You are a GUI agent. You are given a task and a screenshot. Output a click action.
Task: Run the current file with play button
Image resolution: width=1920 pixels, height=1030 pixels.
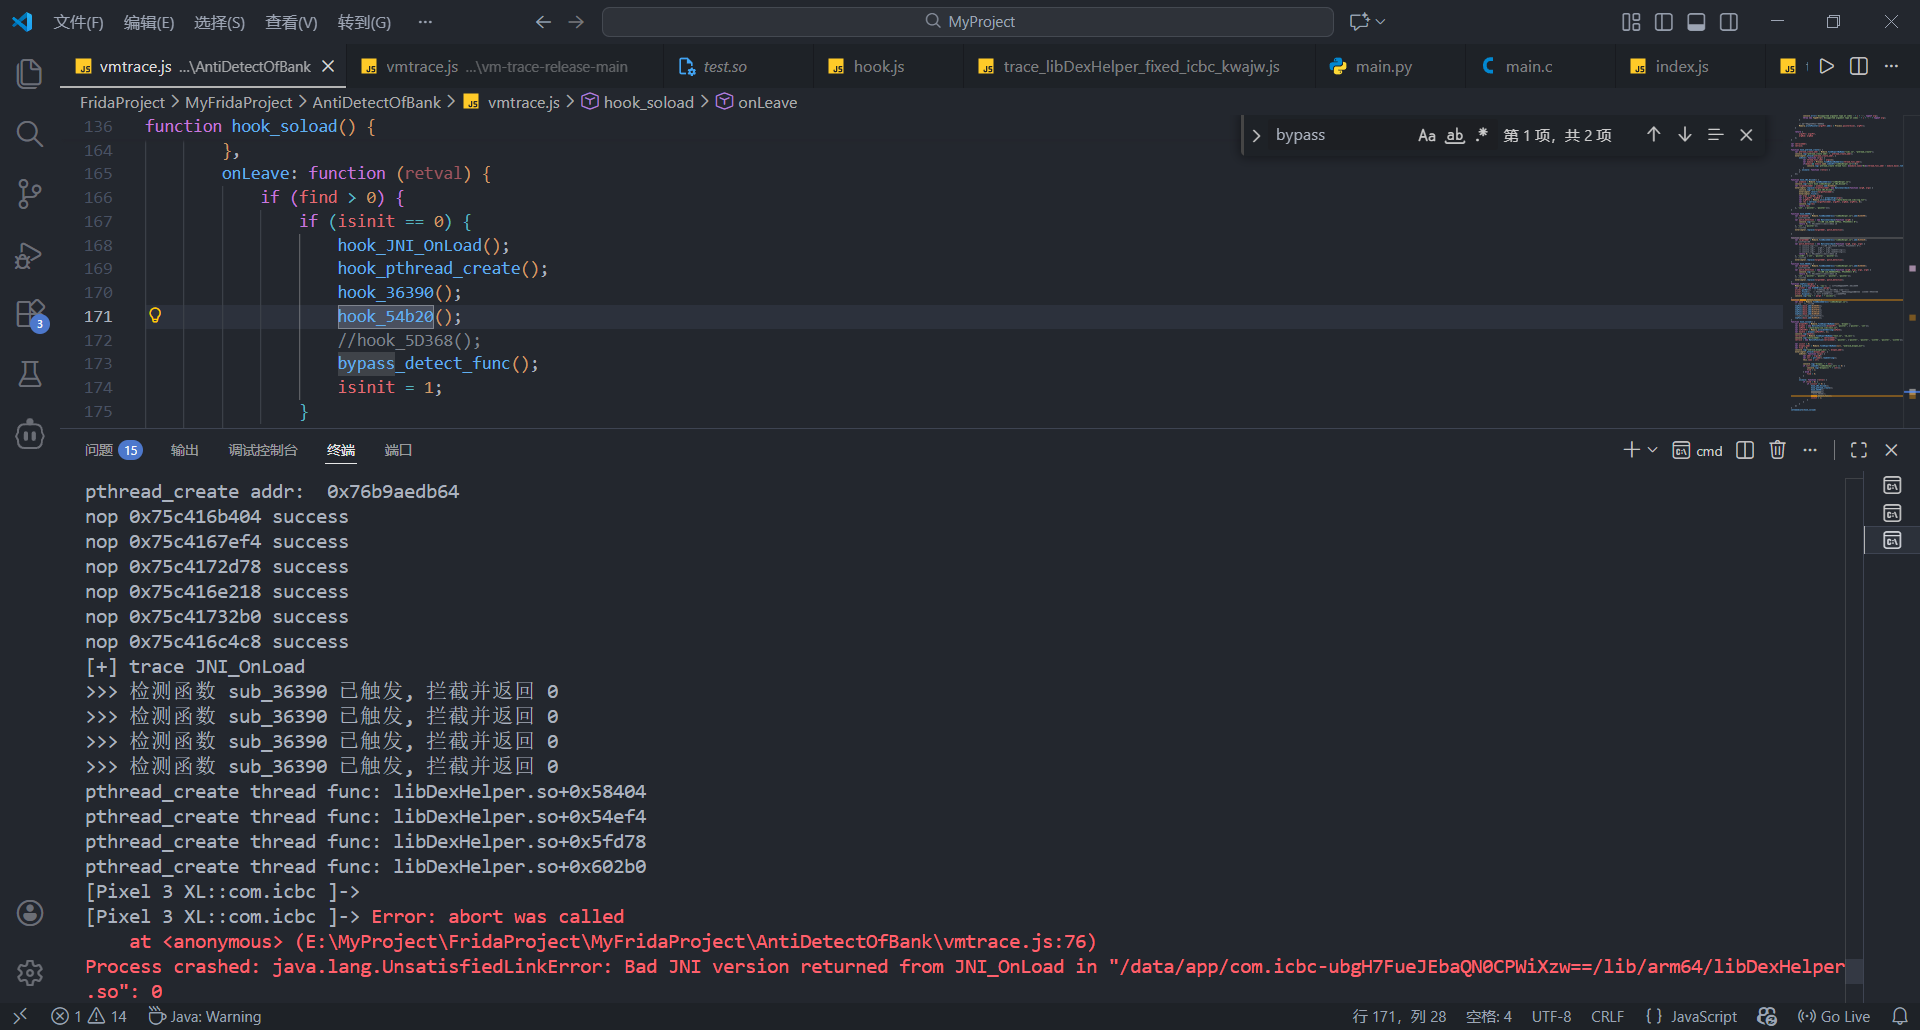1827,66
